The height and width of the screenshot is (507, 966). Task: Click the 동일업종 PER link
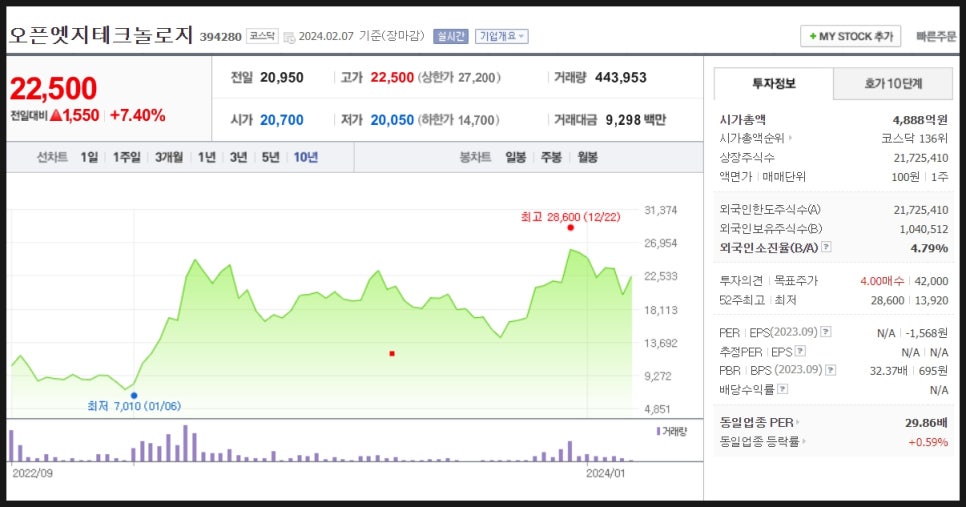(x=757, y=423)
